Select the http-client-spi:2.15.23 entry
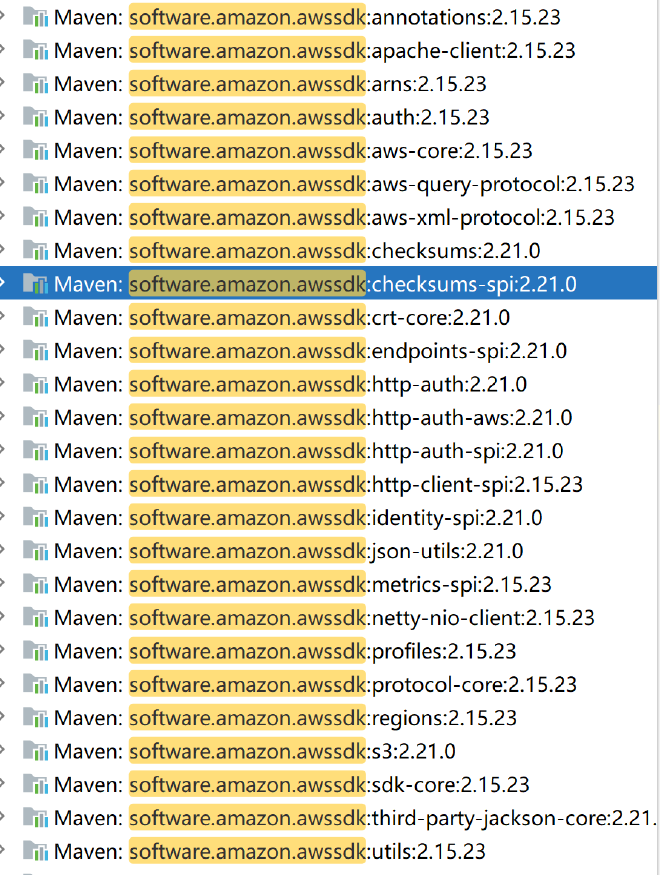The width and height of the screenshot is (660, 875). 476,484
